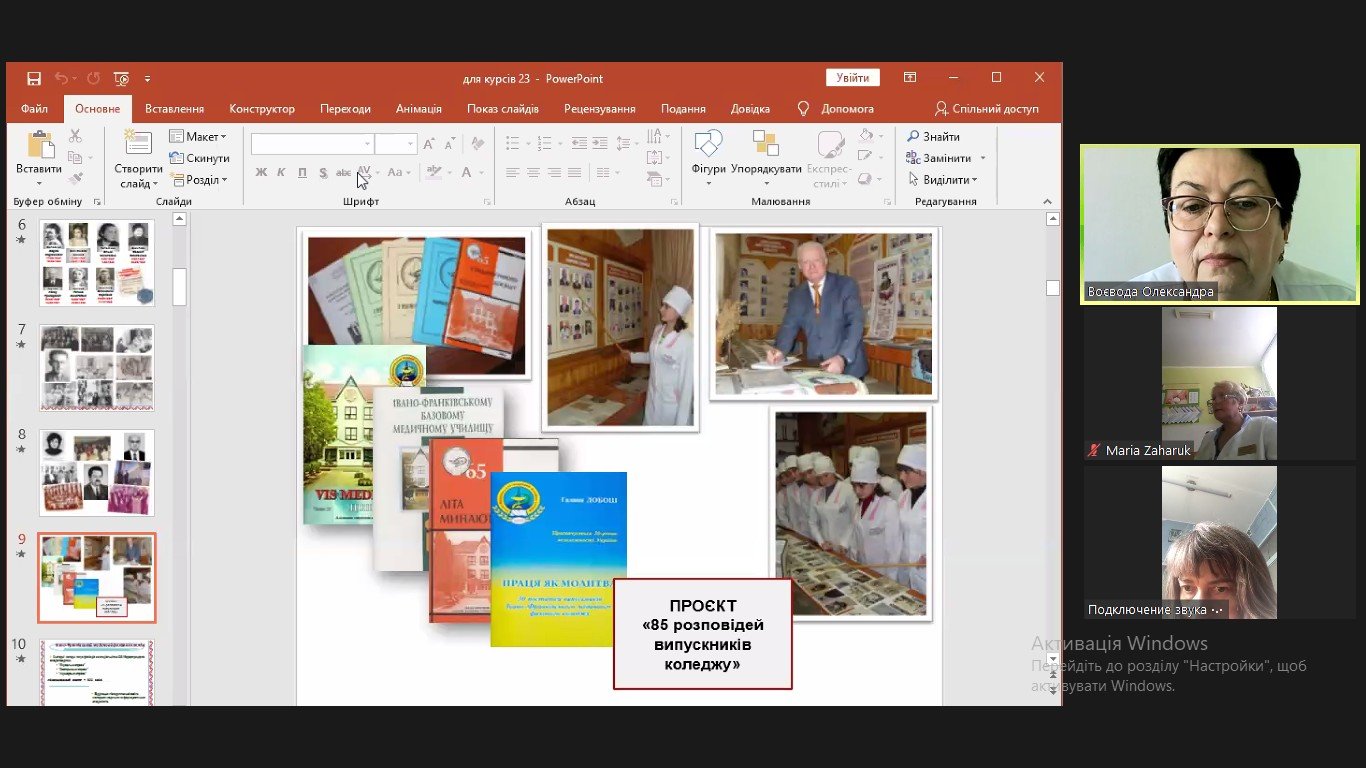
Task: Click the font color (A) button
Action: pos(466,173)
